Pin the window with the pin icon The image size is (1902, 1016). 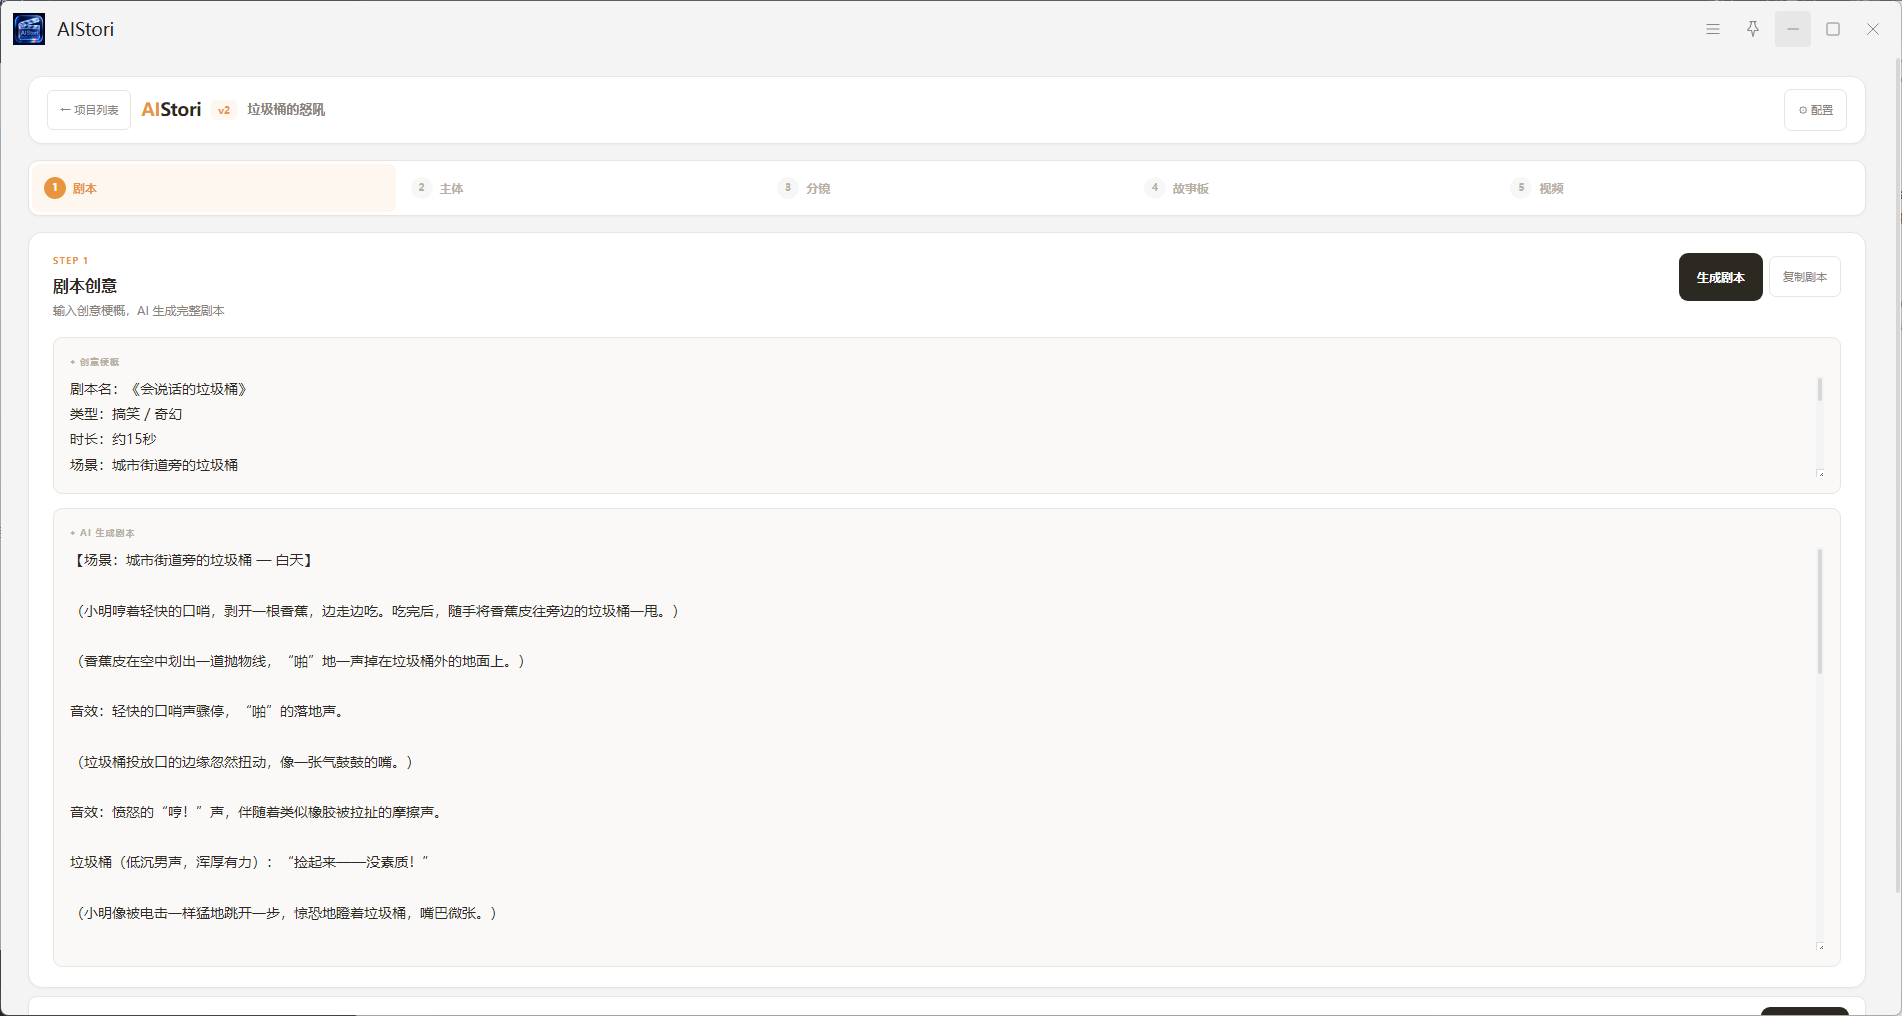point(1753,29)
